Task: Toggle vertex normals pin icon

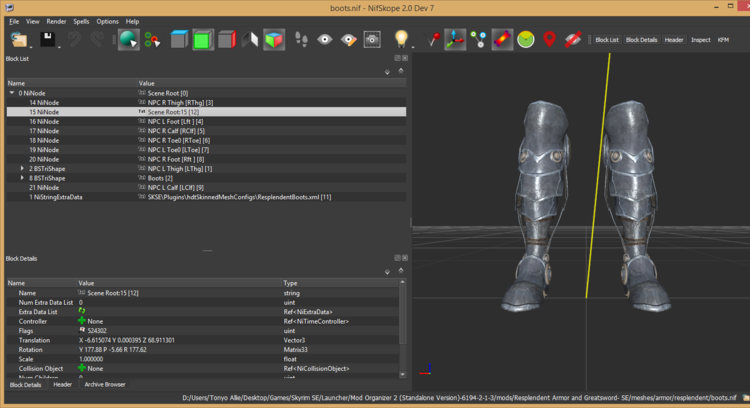Action: coord(433,39)
